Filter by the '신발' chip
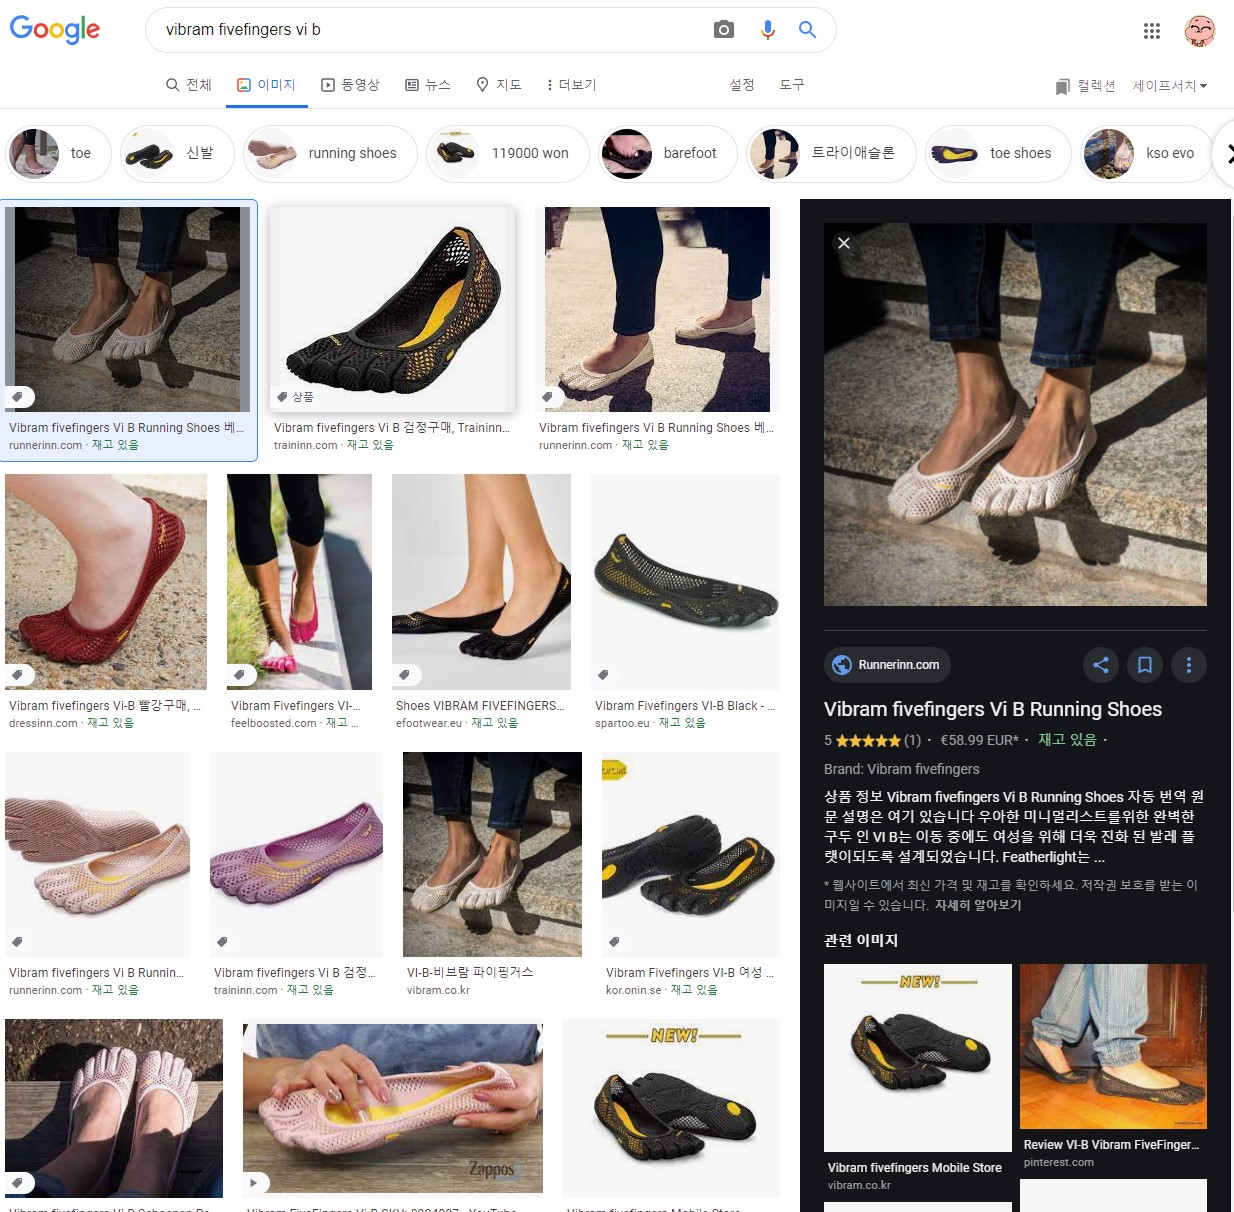The width and height of the screenshot is (1234, 1212). [x=177, y=154]
